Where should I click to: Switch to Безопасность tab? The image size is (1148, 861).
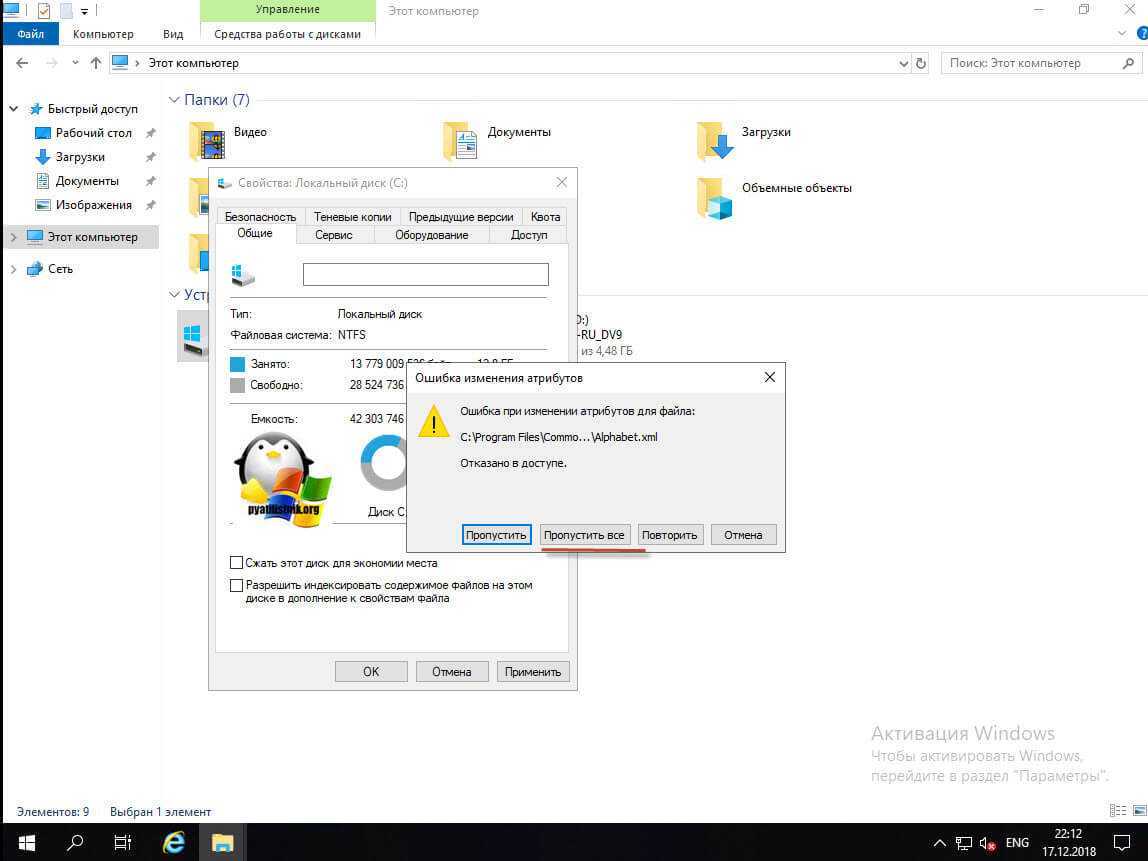(260, 217)
